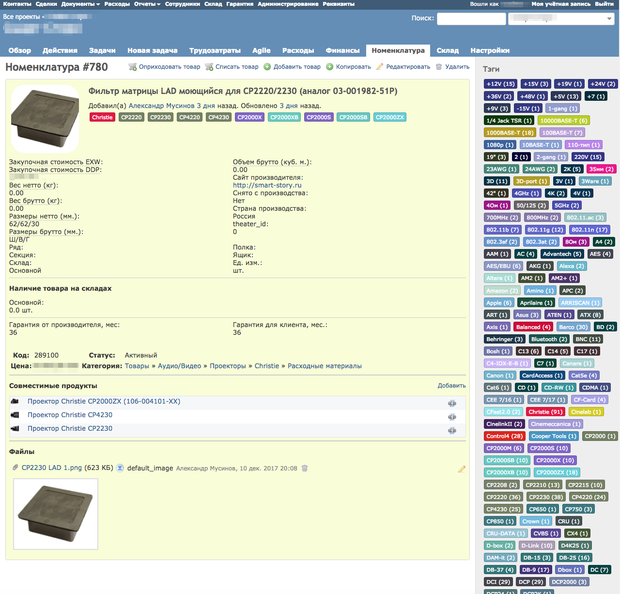Open the Документы top menu dropdown
Viewport: 620px width, 594px height.
[x=80, y=4]
